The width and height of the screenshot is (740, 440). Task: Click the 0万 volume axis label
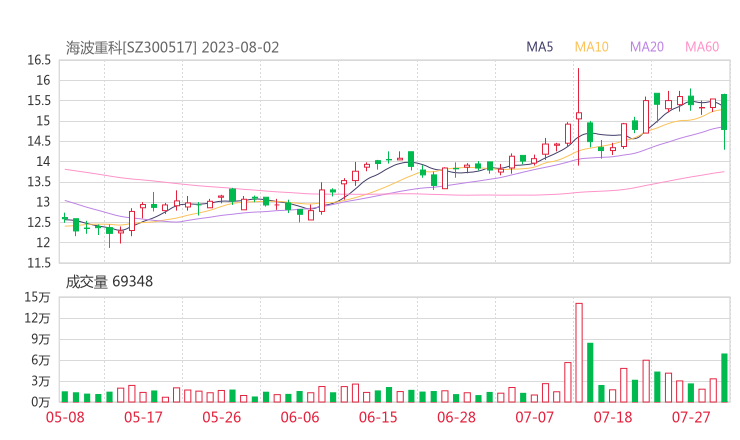point(41,402)
